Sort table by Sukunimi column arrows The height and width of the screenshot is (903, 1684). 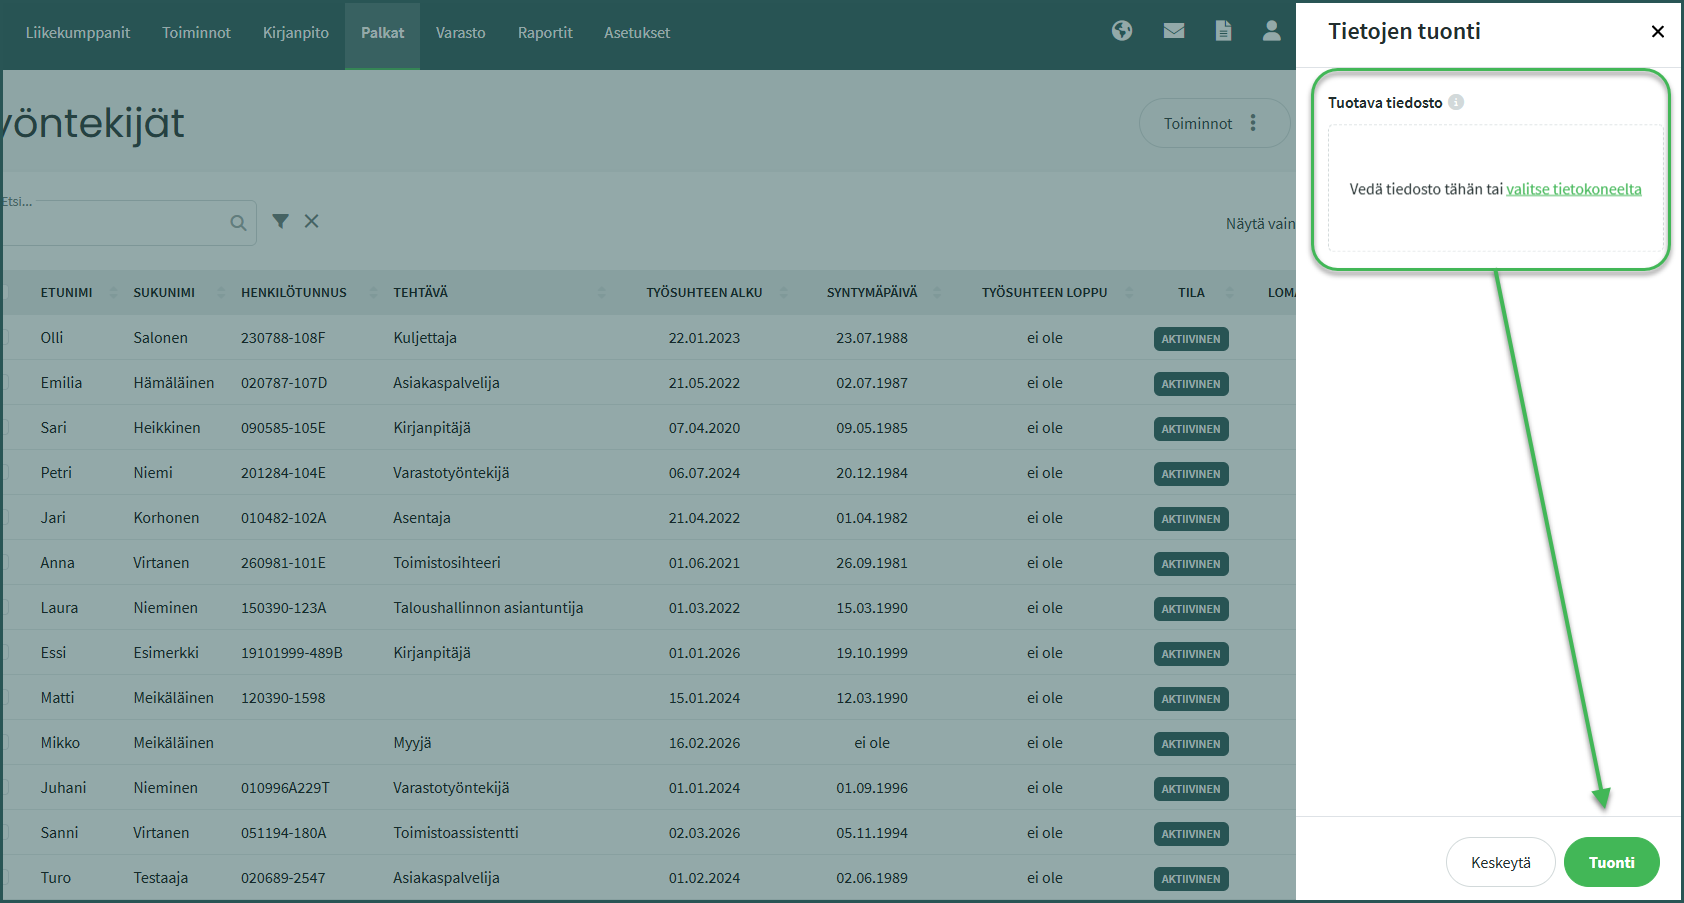click(221, 293)
